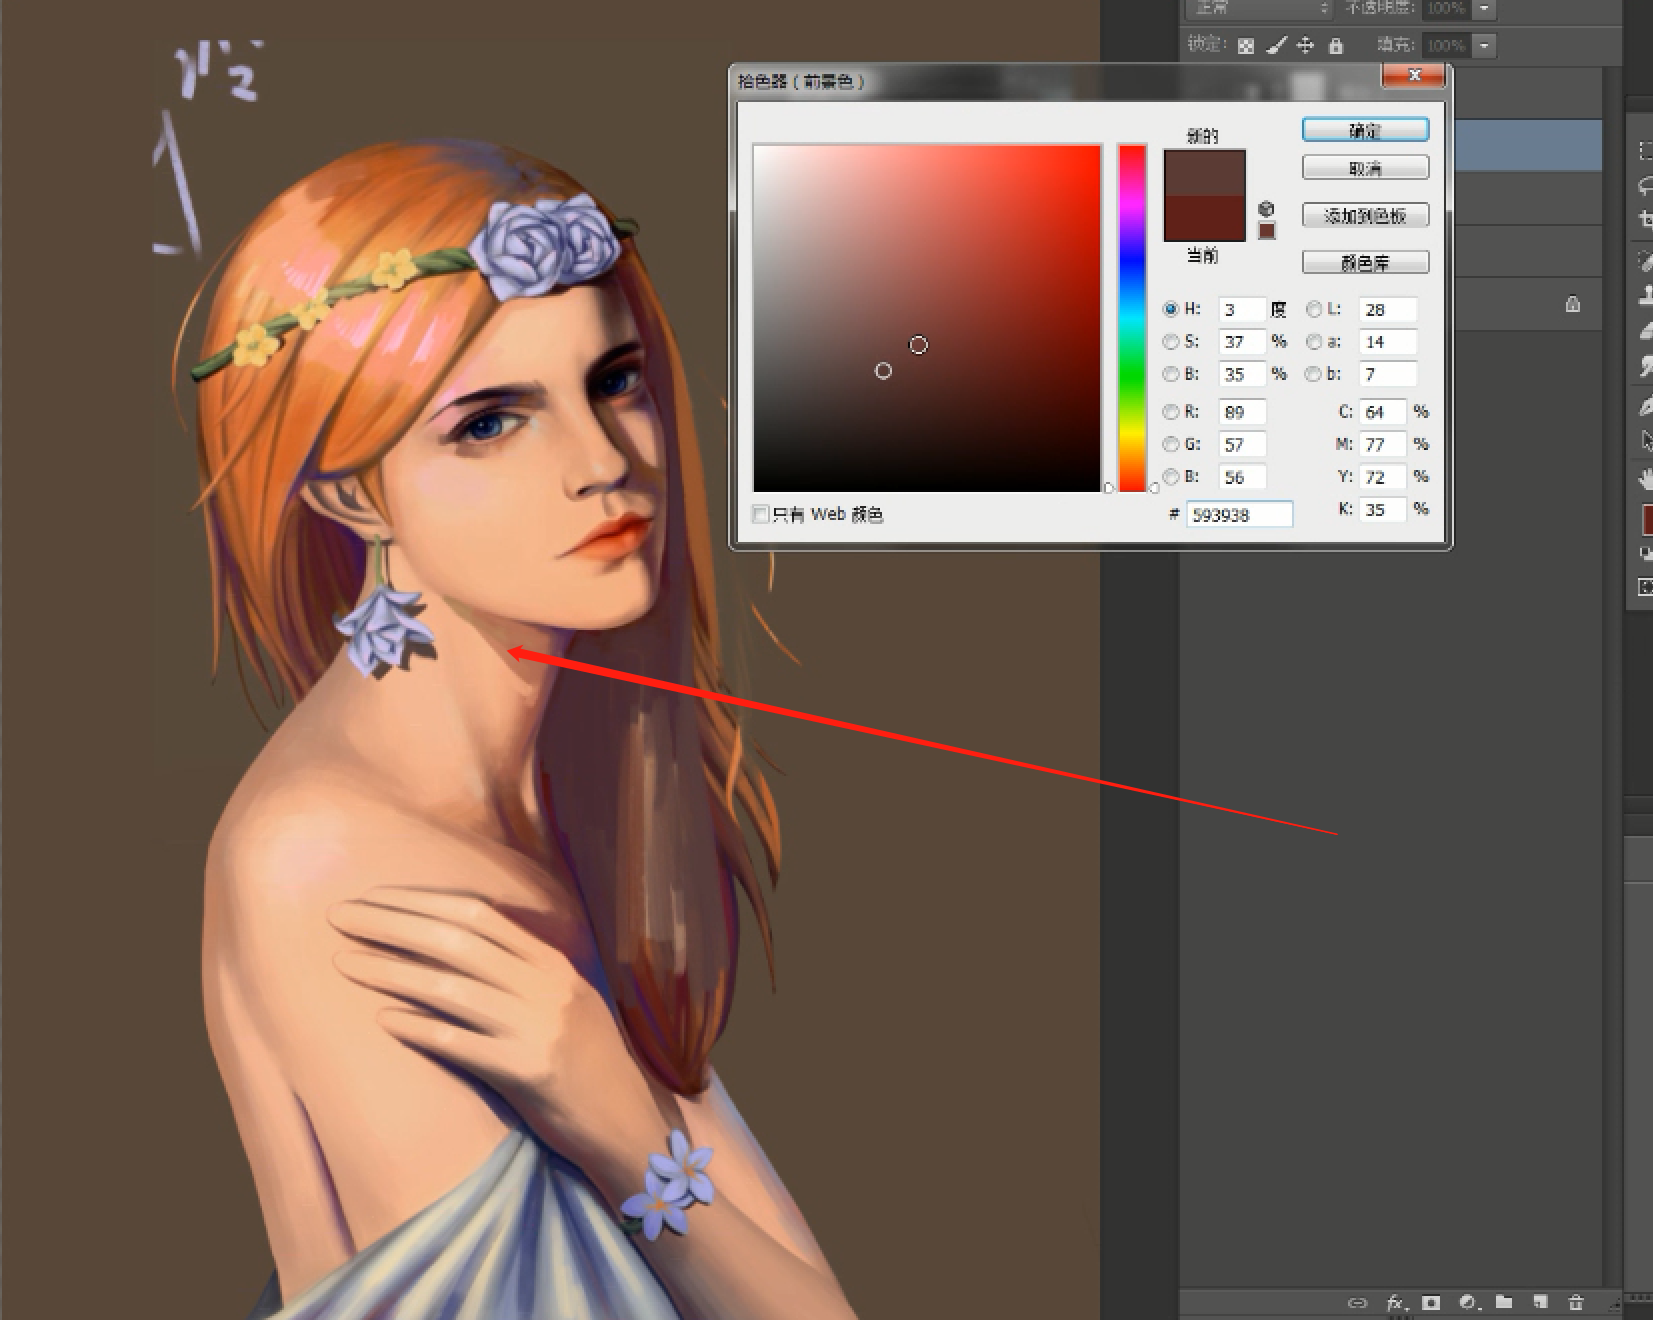
Task: Click the lock image pixels brush icon
Action: pos(1276,46)
